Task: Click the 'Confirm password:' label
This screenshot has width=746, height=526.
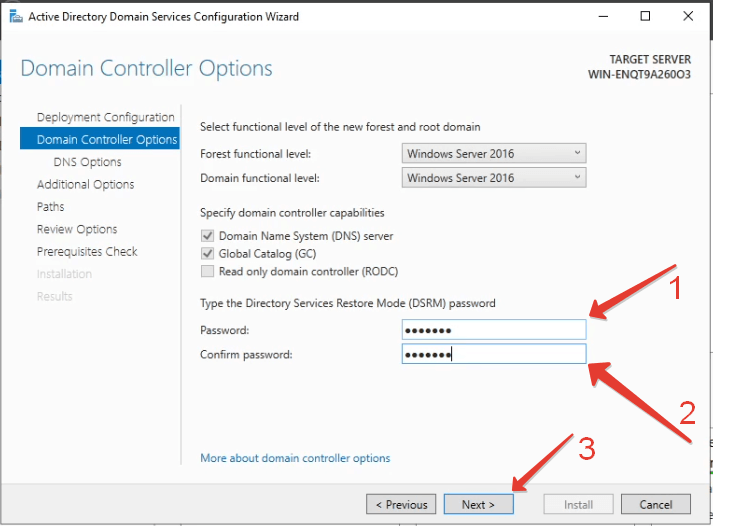Action: click(x=246, y=354)
